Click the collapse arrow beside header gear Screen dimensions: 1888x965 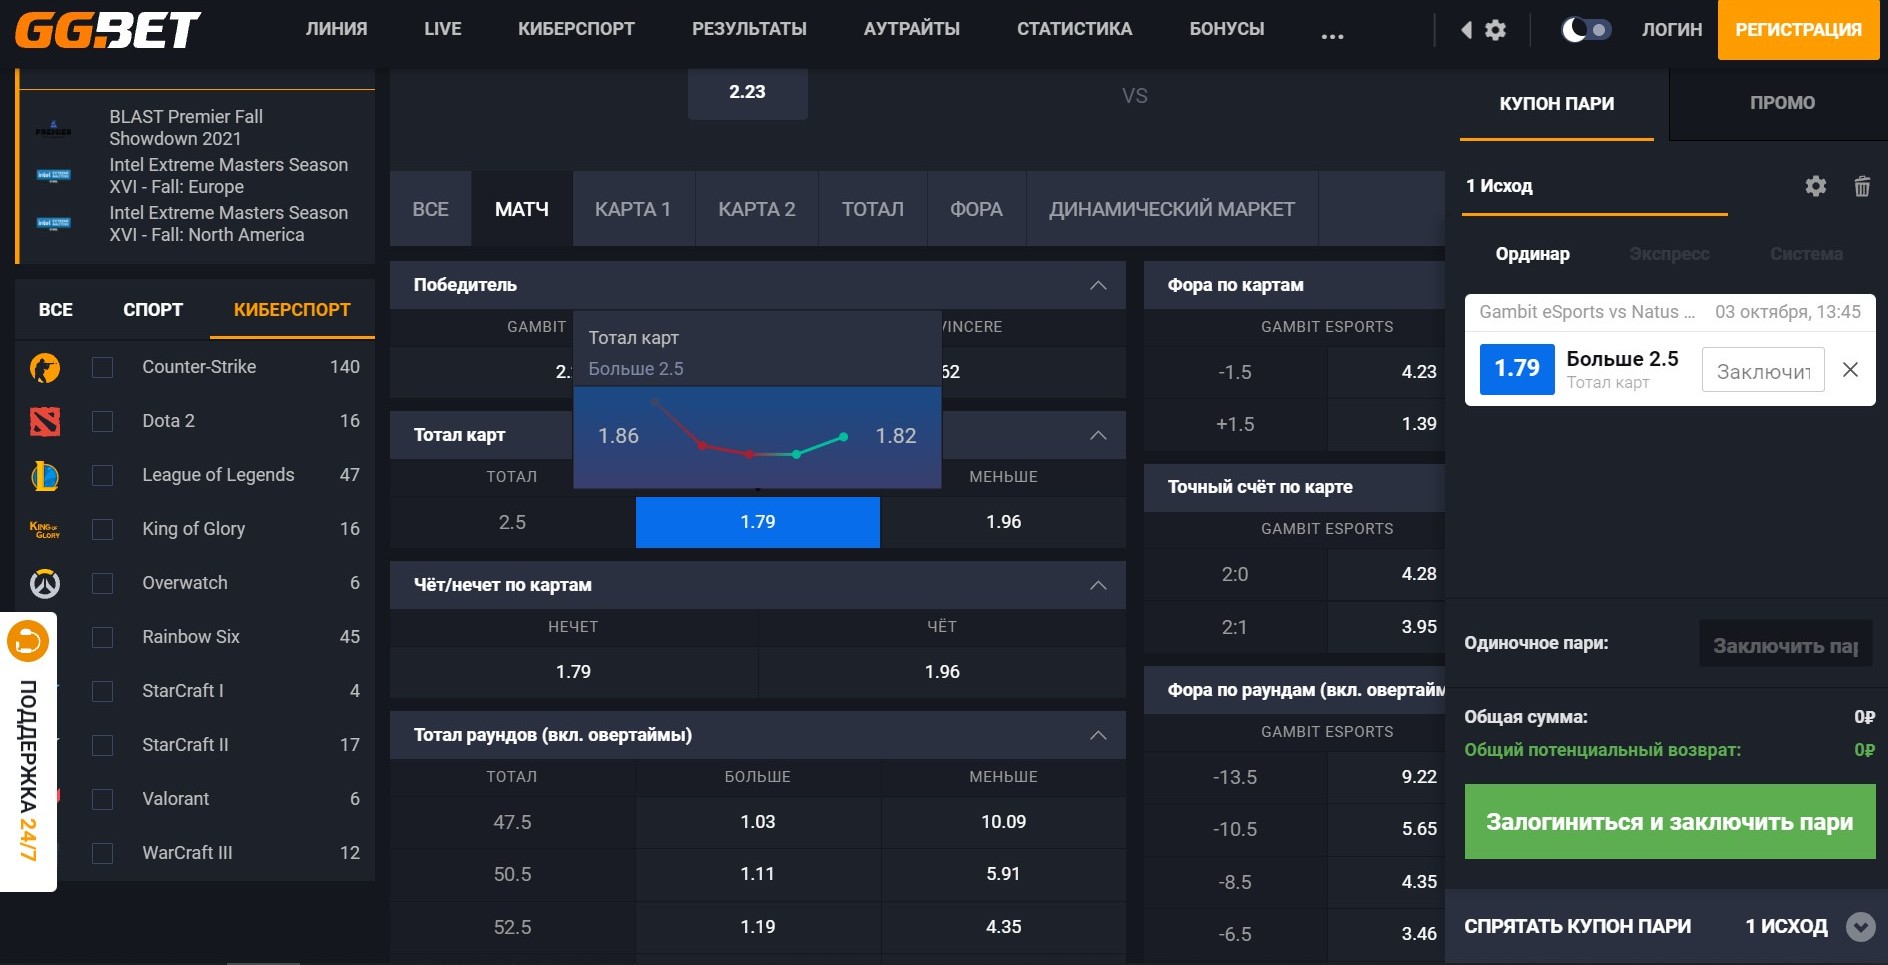[x=1466, y=30]
